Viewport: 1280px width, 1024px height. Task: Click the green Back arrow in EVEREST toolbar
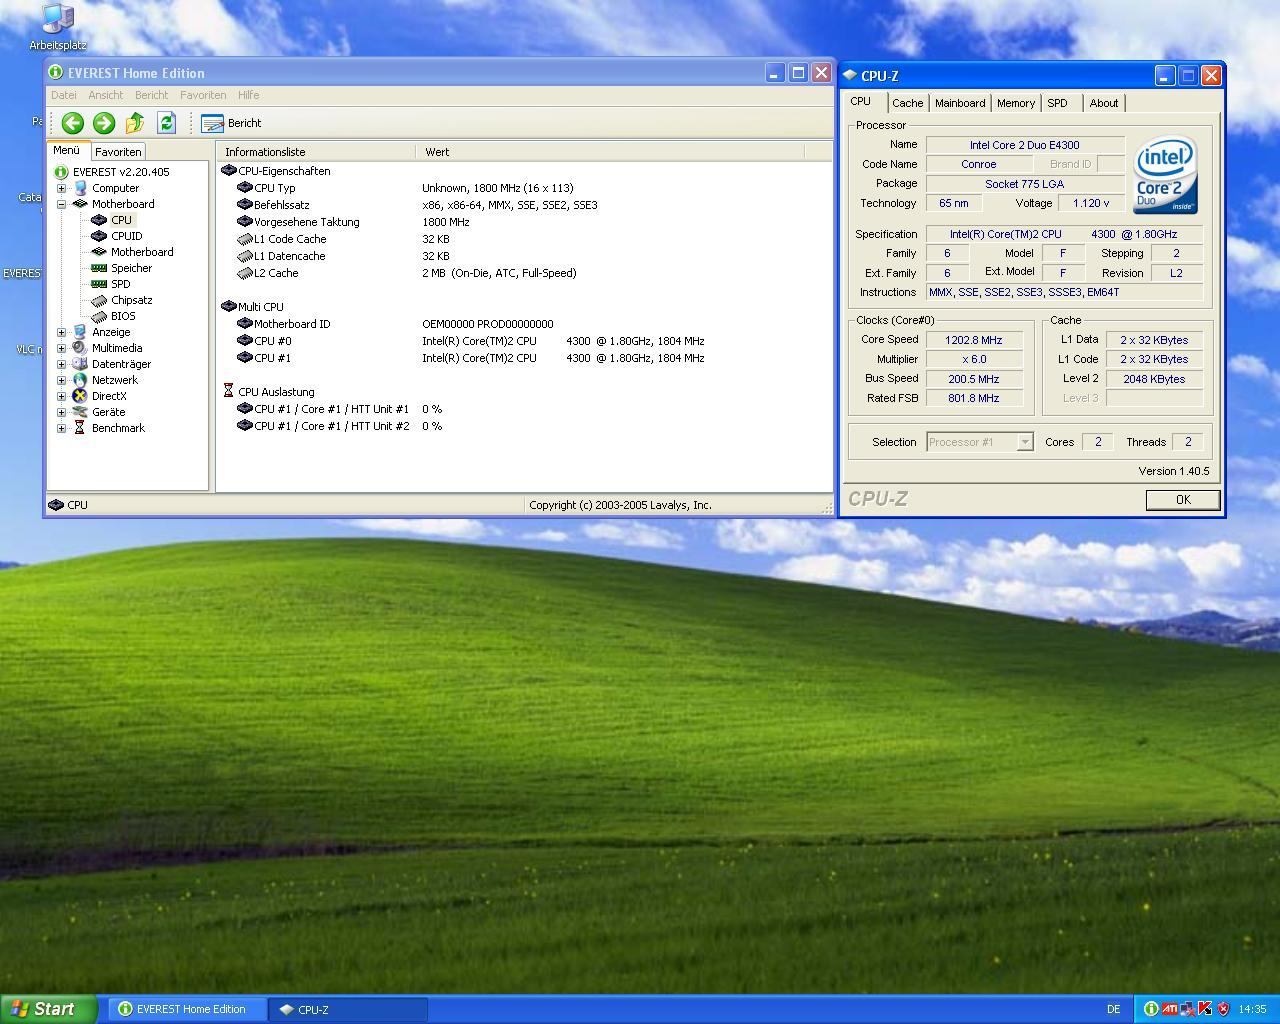point(72,123)
